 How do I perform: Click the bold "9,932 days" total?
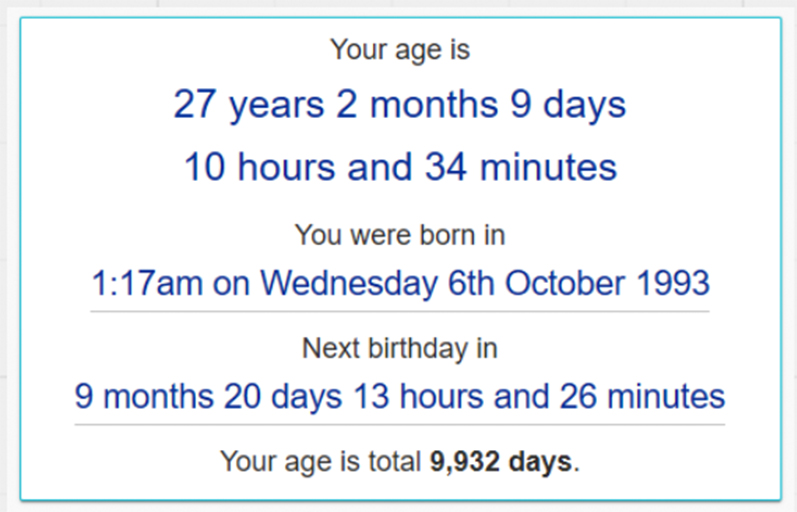click(503, 462)
